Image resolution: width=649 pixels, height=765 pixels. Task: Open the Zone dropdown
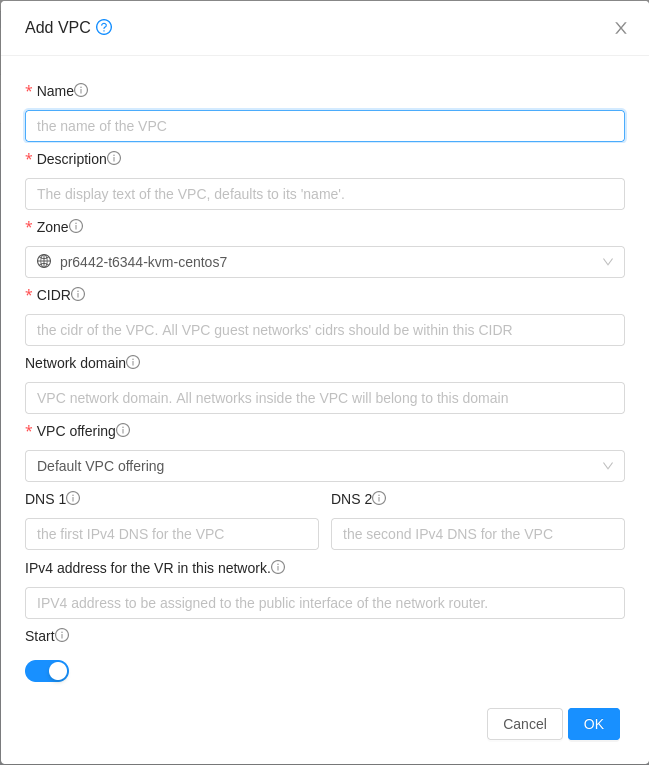tap(325, 262)
